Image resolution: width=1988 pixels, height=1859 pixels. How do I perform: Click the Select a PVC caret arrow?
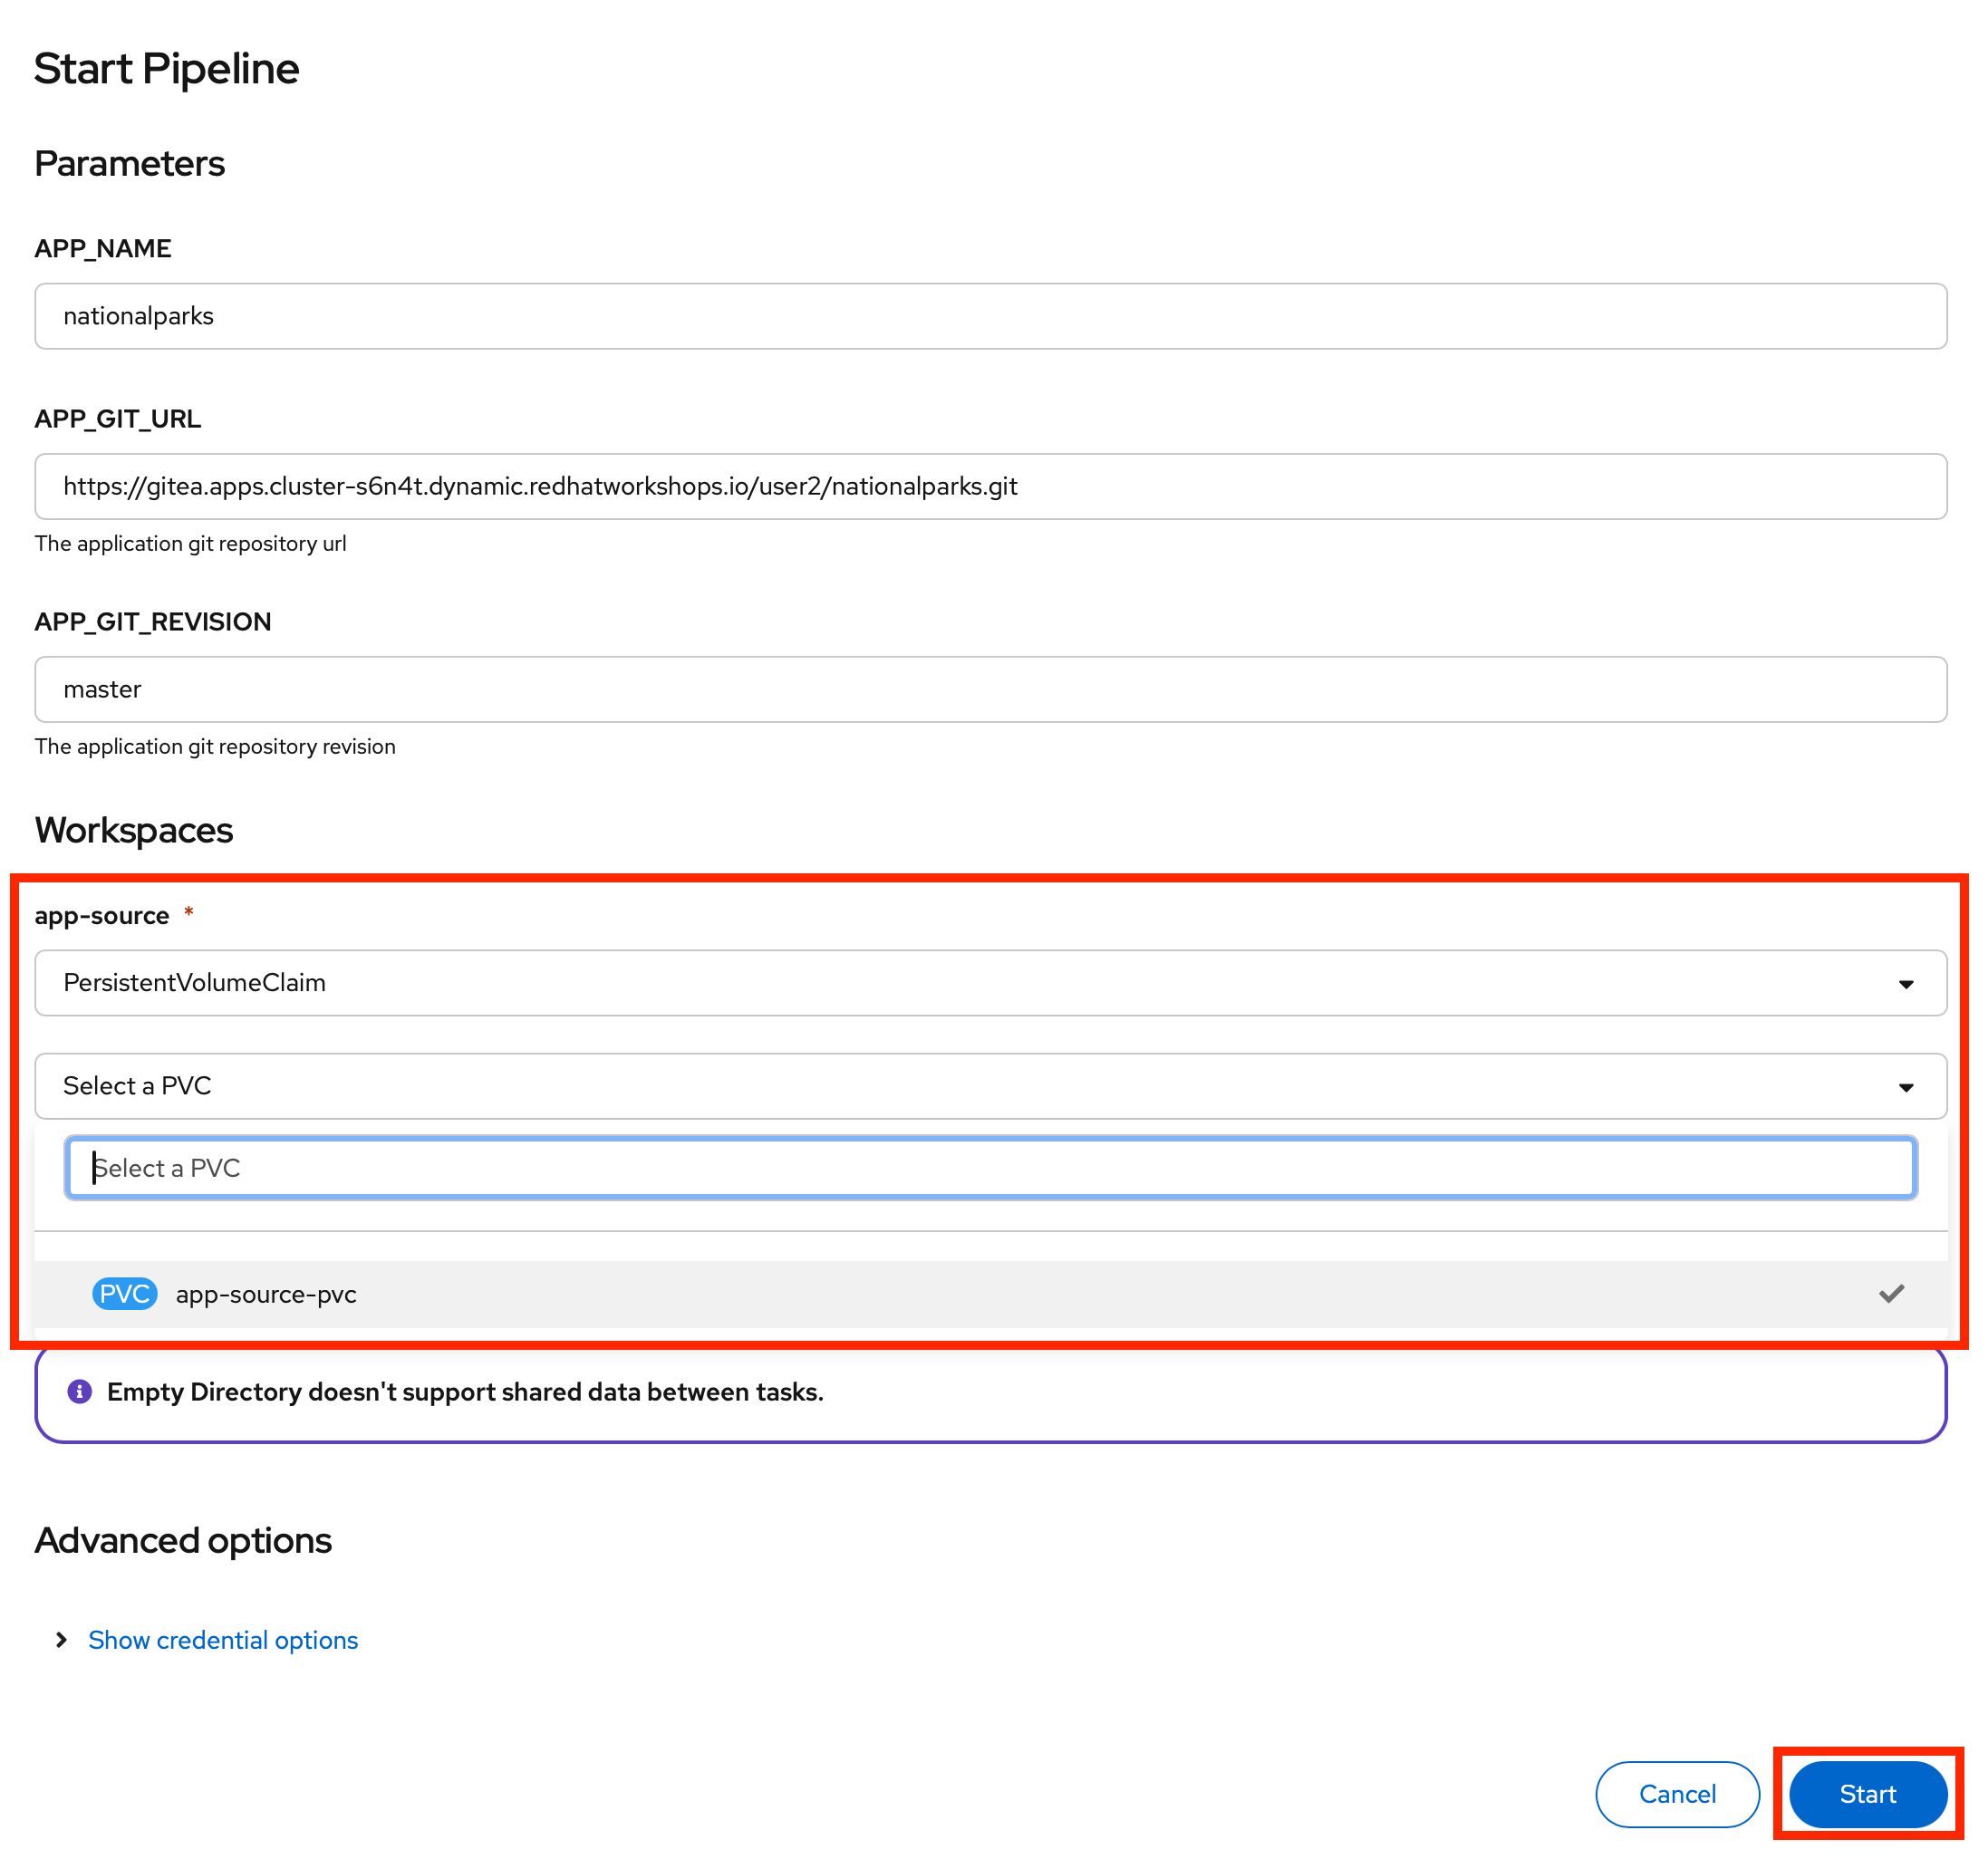click(x=1905, y=1087)
